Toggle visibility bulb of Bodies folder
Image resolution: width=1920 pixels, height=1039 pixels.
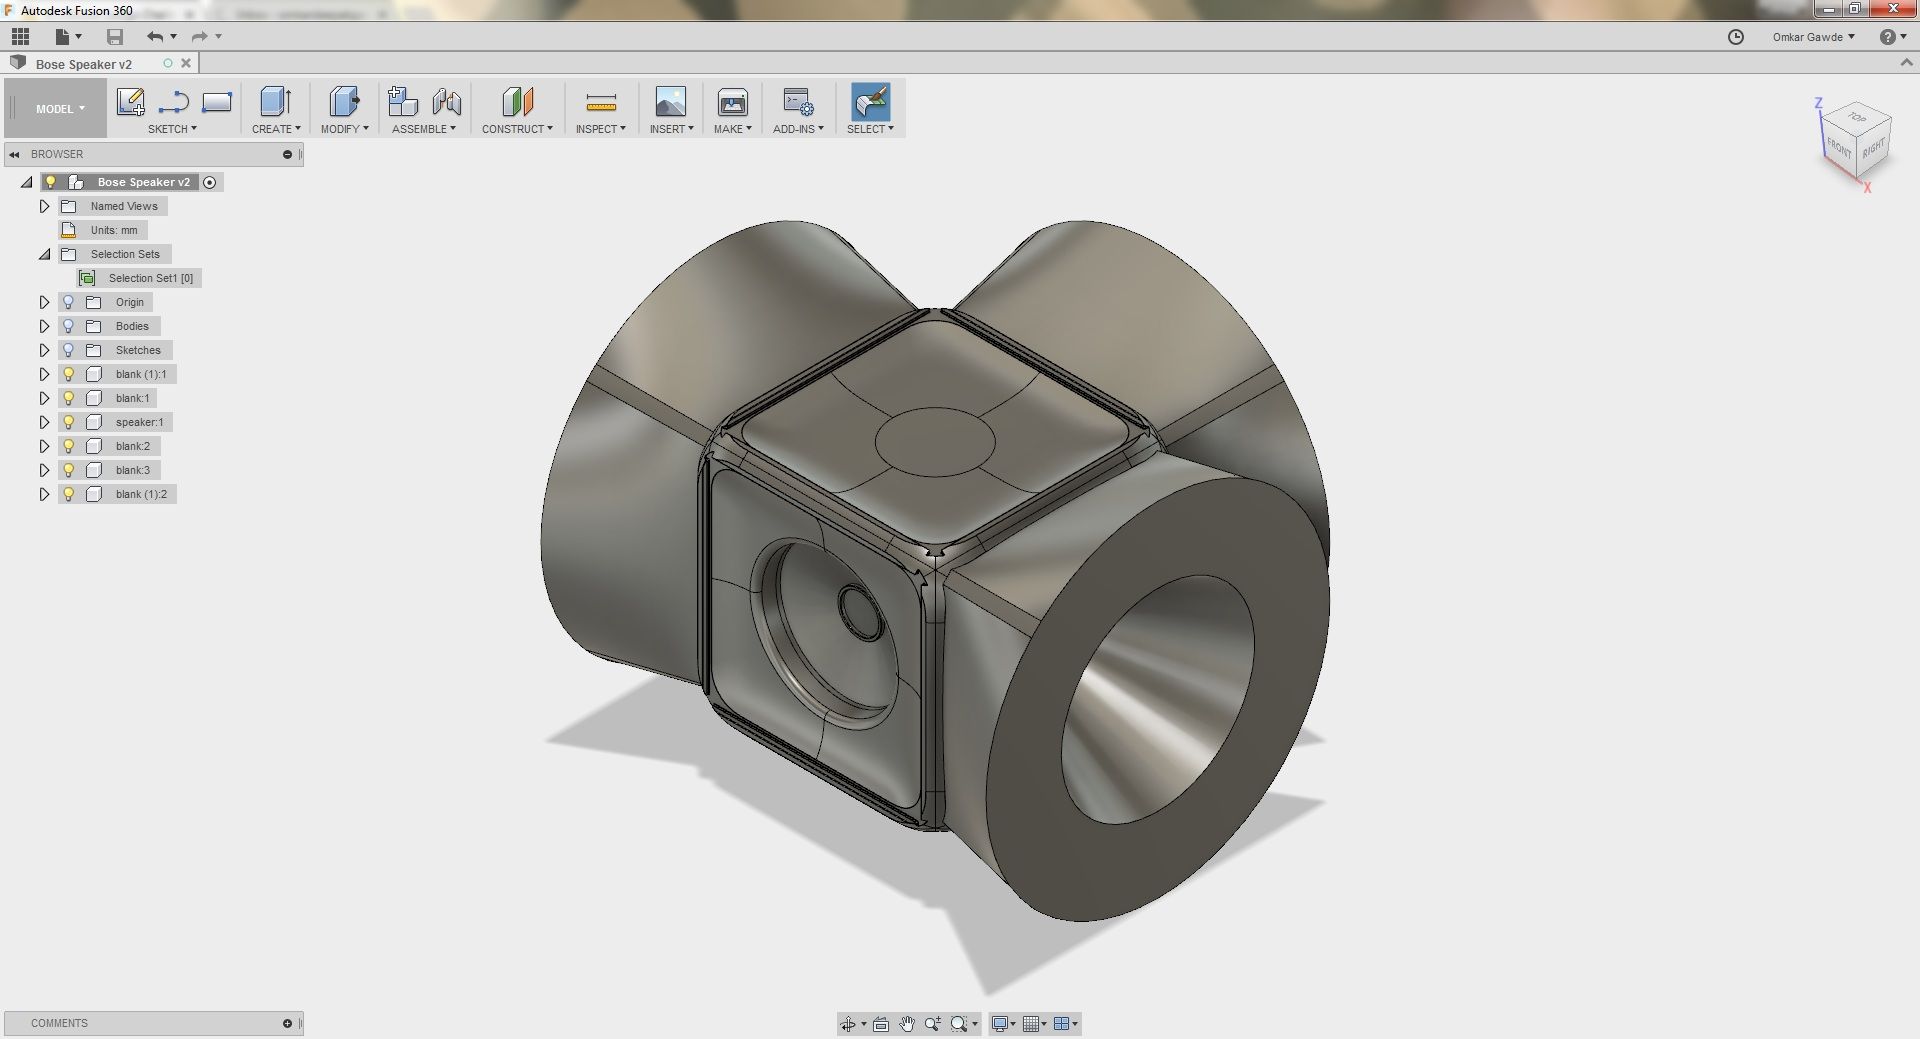tap(68, 326)
